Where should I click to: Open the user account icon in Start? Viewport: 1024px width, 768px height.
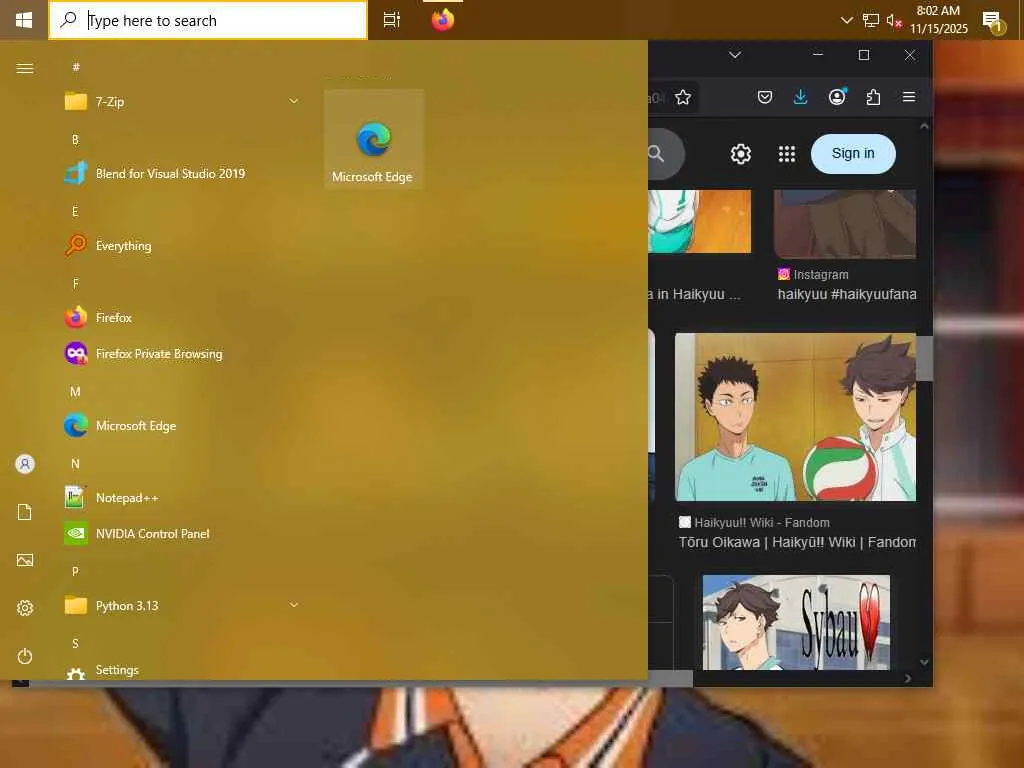pyautogui.click(x=25, y=464)
